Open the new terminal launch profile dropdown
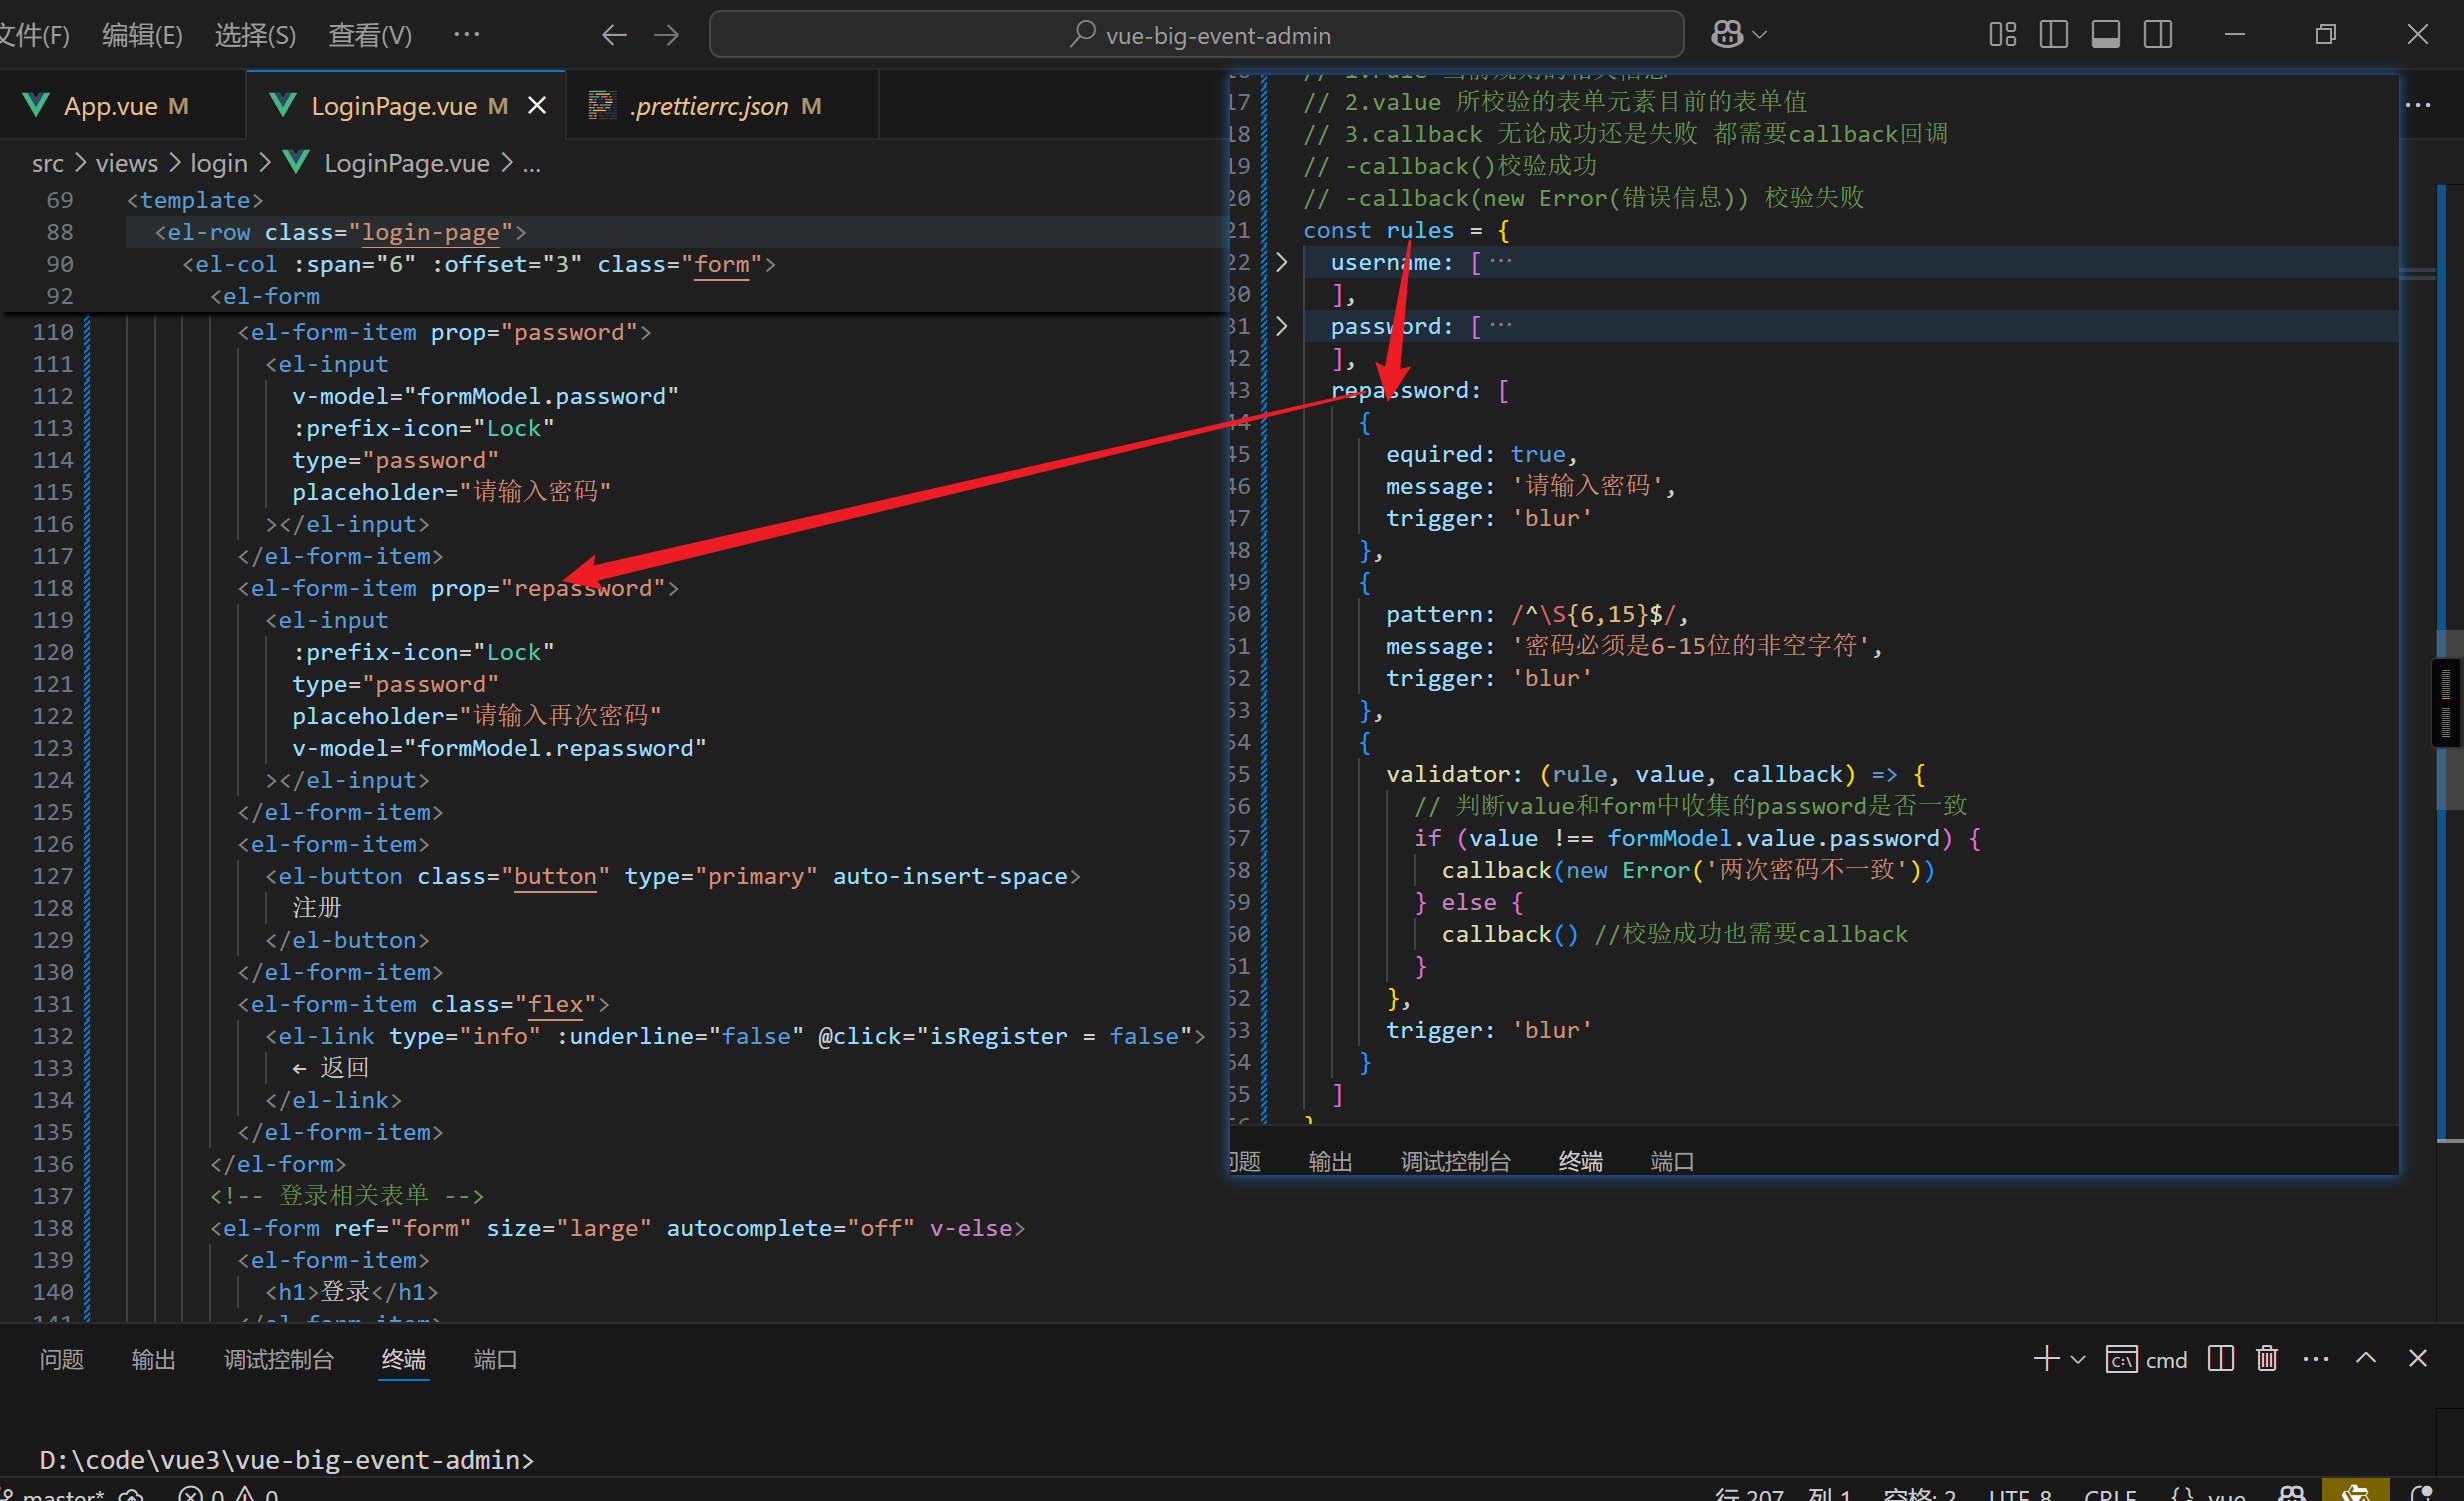The height and width of the screenshot is (1501, 2464). (2078, 1359)
